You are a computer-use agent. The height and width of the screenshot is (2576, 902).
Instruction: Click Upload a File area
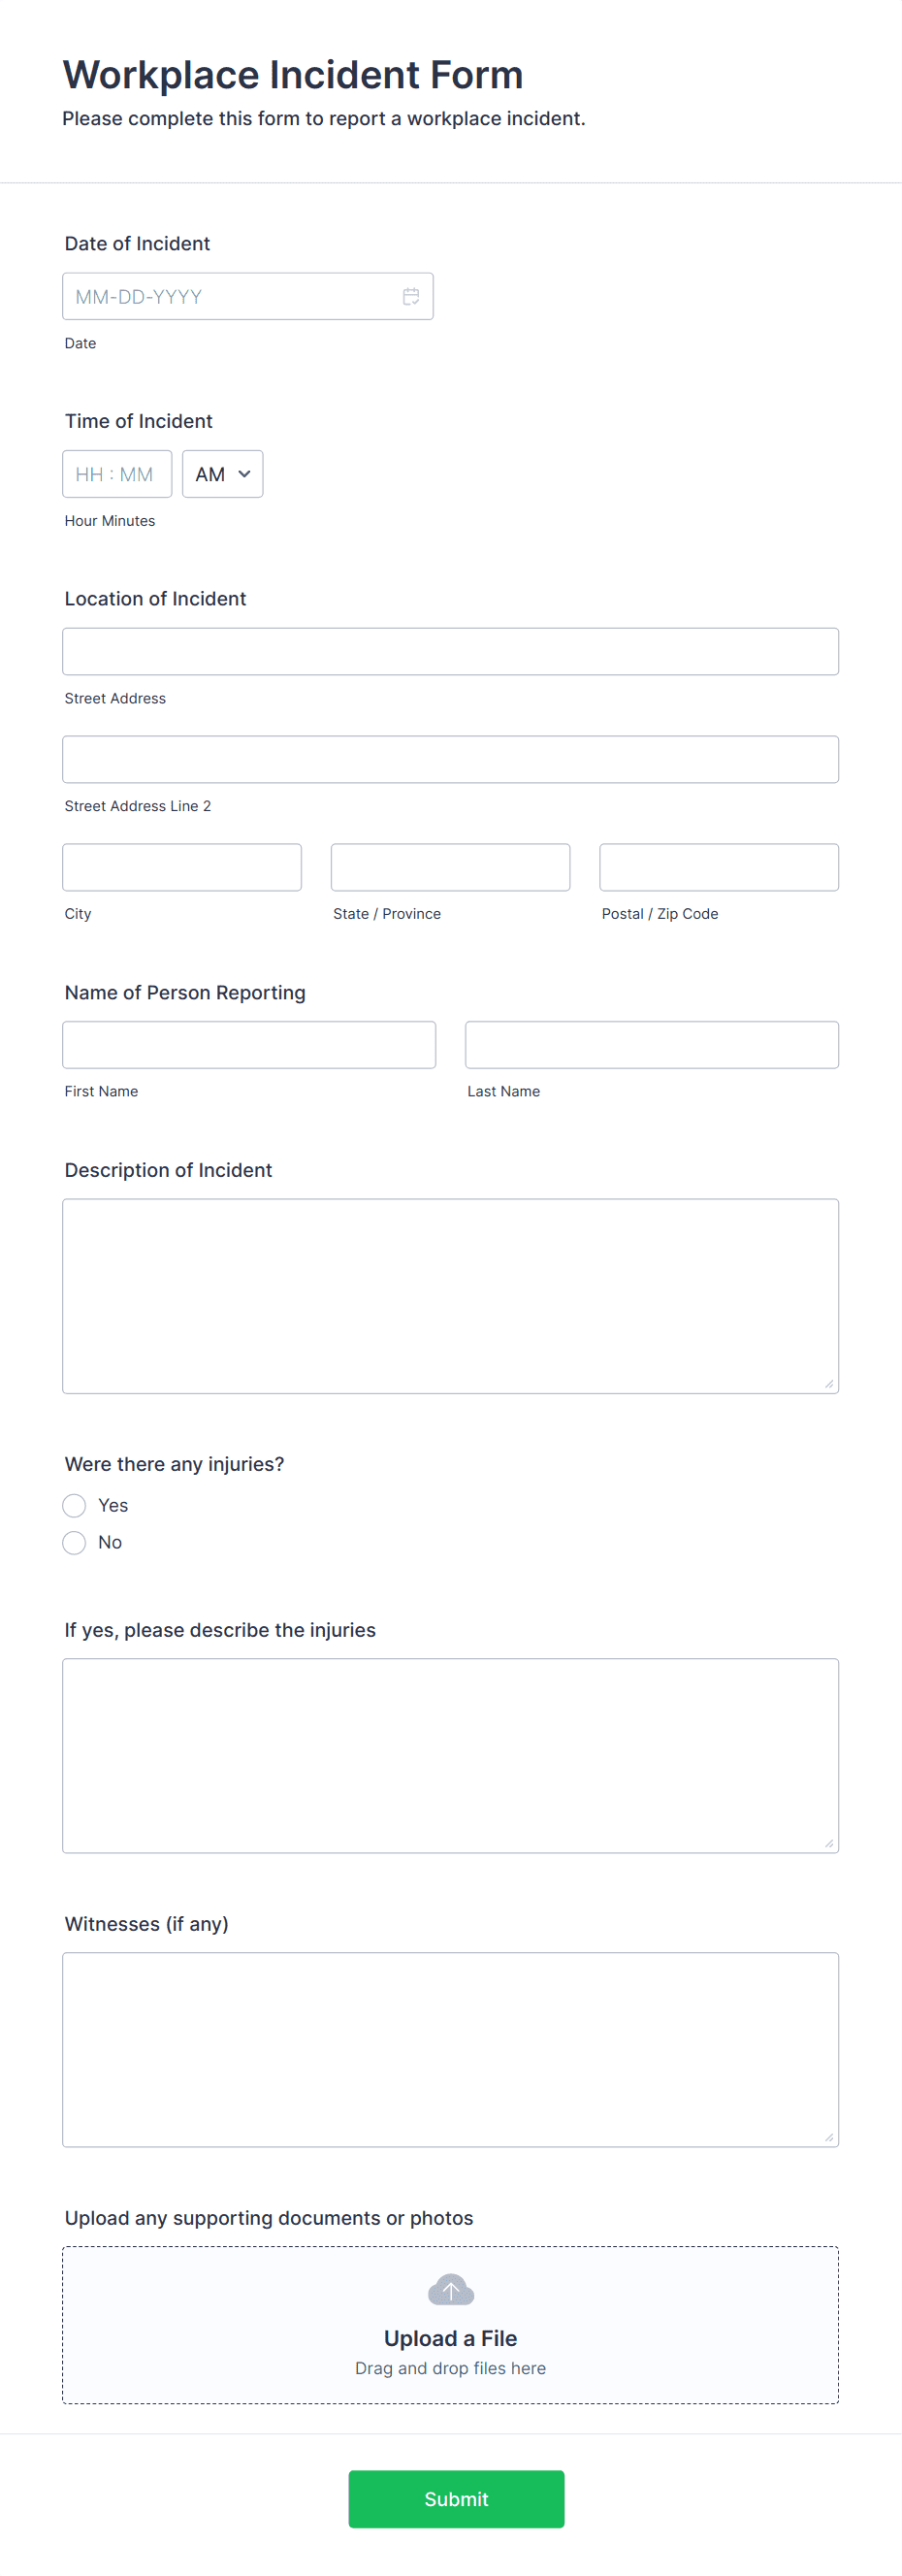pyautogui.click(x=450, y=2324)
